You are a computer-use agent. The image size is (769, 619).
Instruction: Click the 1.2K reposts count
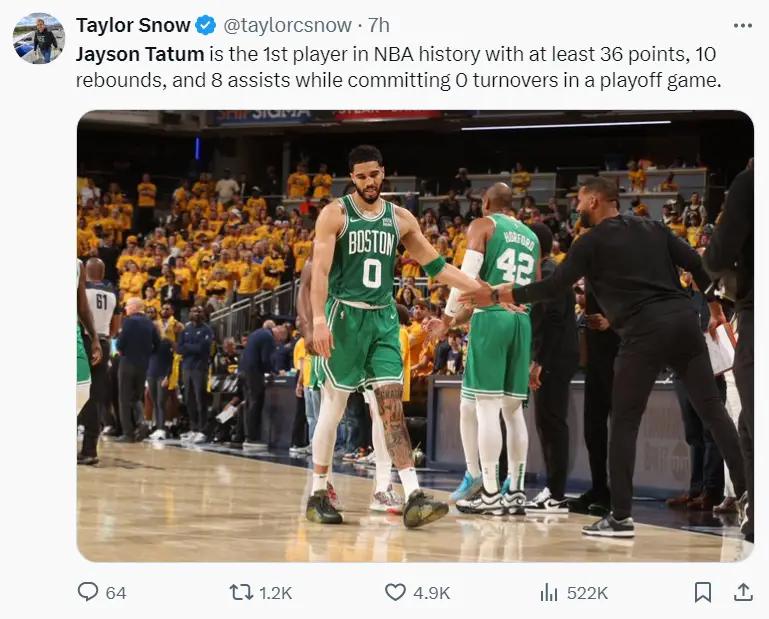pos(276,593)
